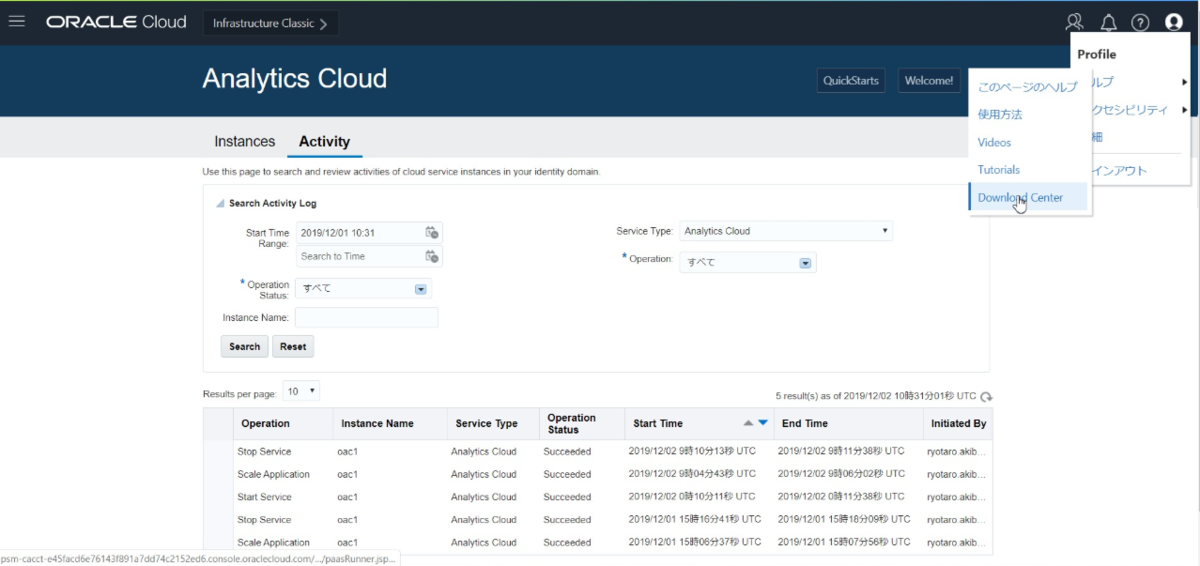Click the QuickStarts button
The image size is (1200, 566).
[x=850, y=80]
